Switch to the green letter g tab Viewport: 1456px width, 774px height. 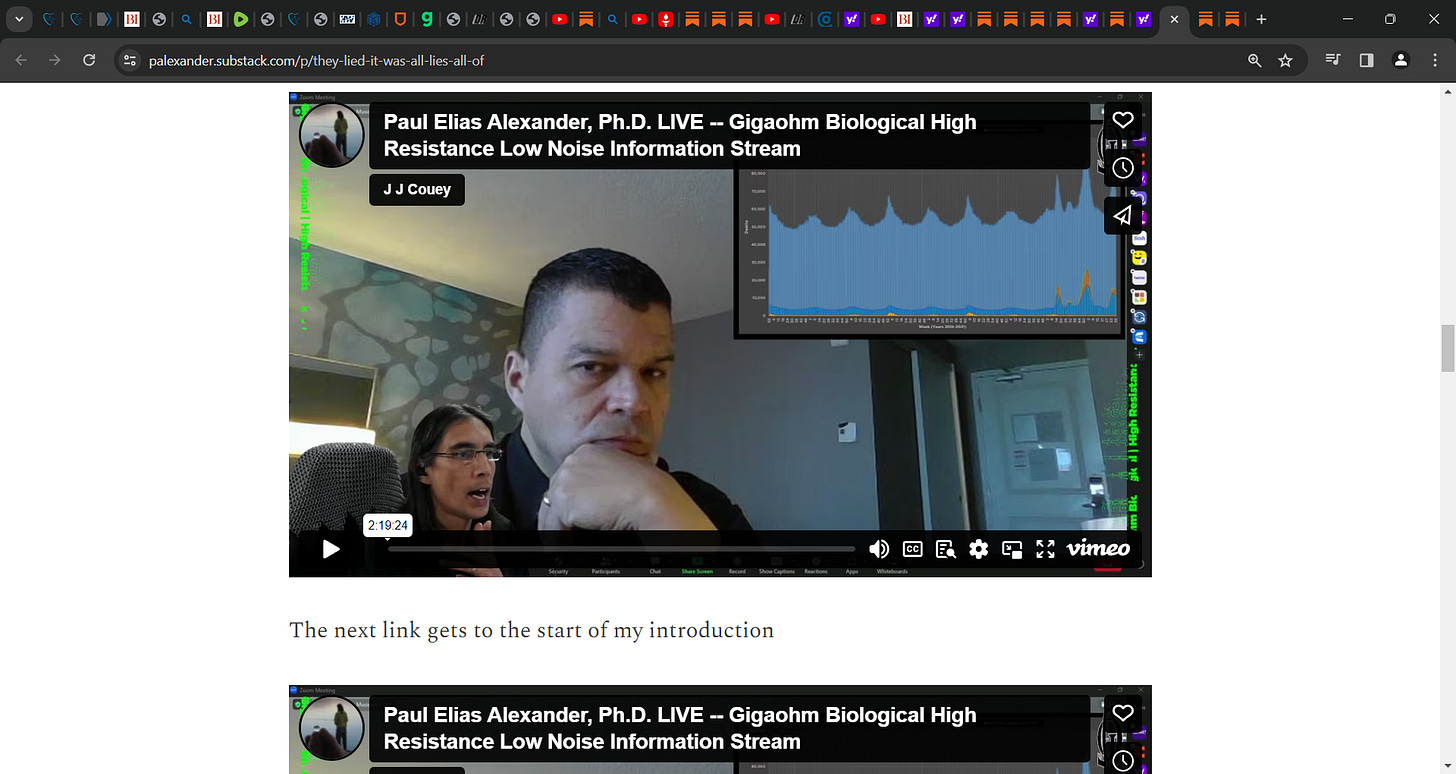(427, 19)
